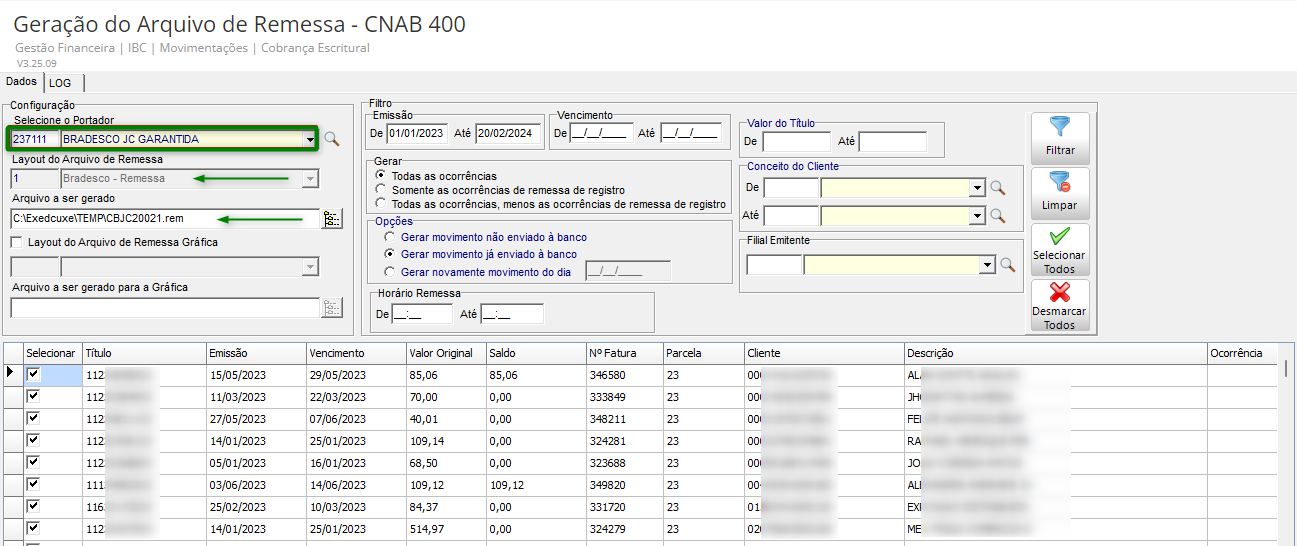The height and width of the screenshot is (546, 1297).
Task: Expand the Filial Emitente dropdown
Action: (987, 265)
